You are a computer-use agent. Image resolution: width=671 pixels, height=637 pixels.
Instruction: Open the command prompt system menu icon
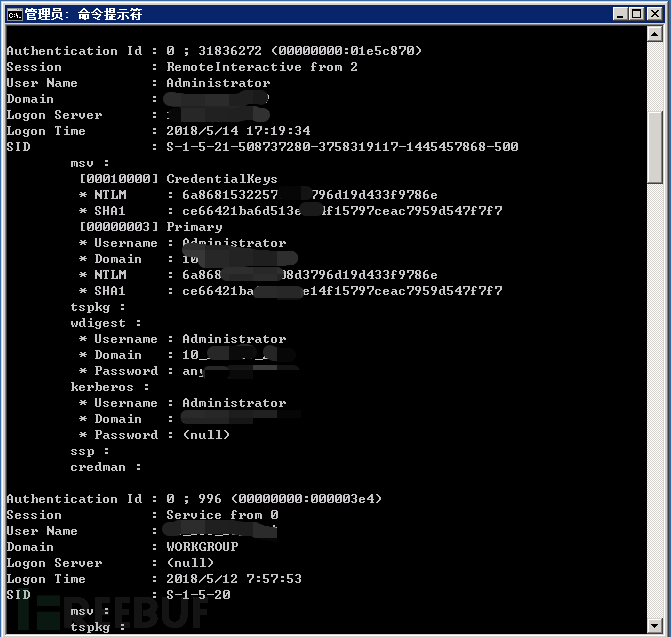pyautogui.click(x=15, y=15)
